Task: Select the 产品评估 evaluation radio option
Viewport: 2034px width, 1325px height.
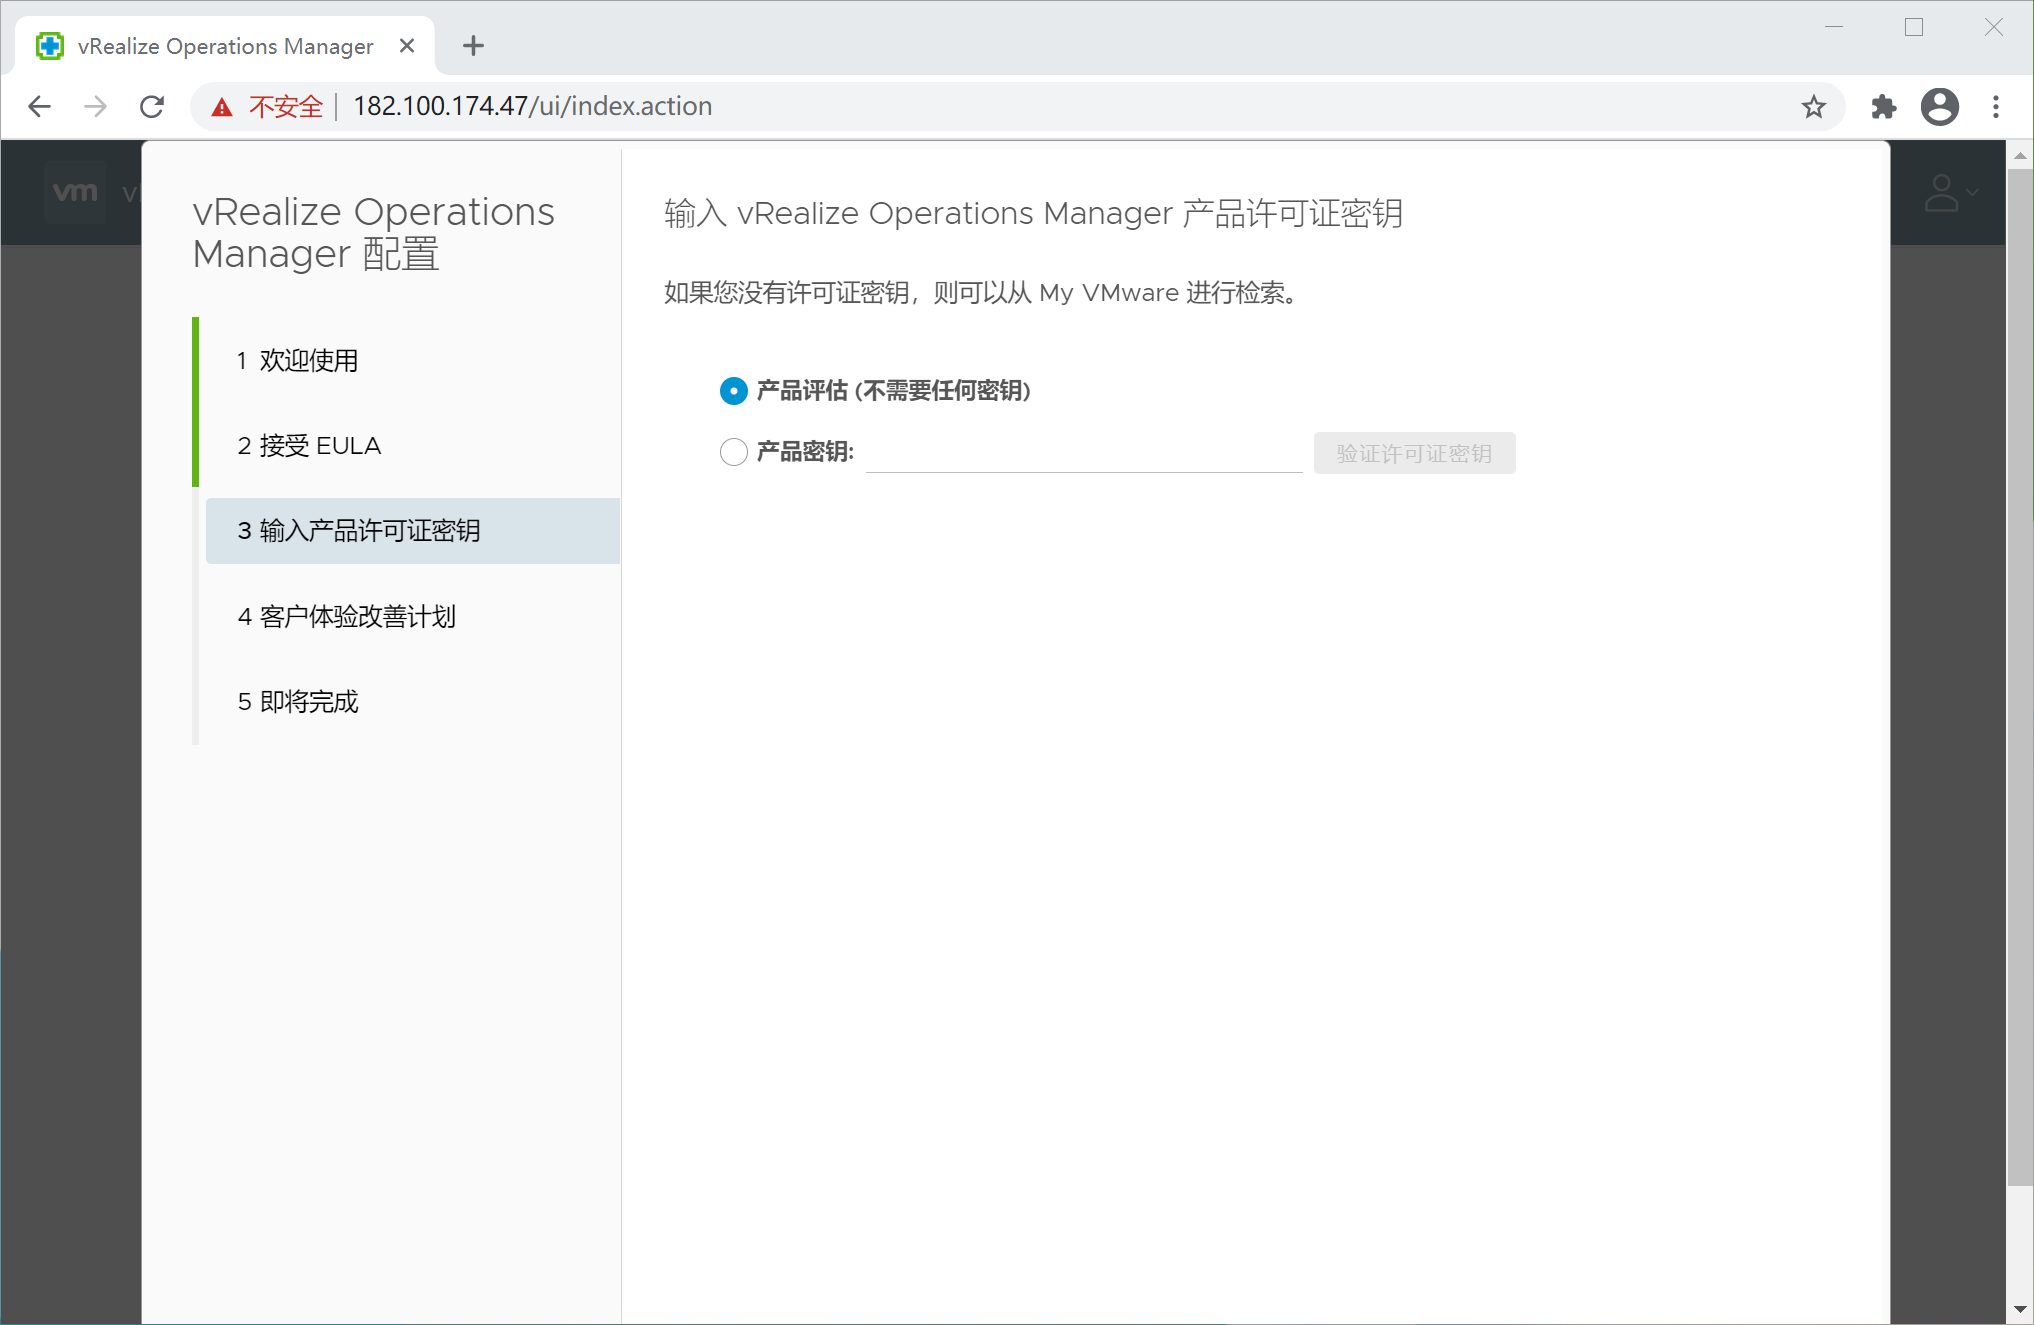Action: pyautogui.click(x=733, y=391)
